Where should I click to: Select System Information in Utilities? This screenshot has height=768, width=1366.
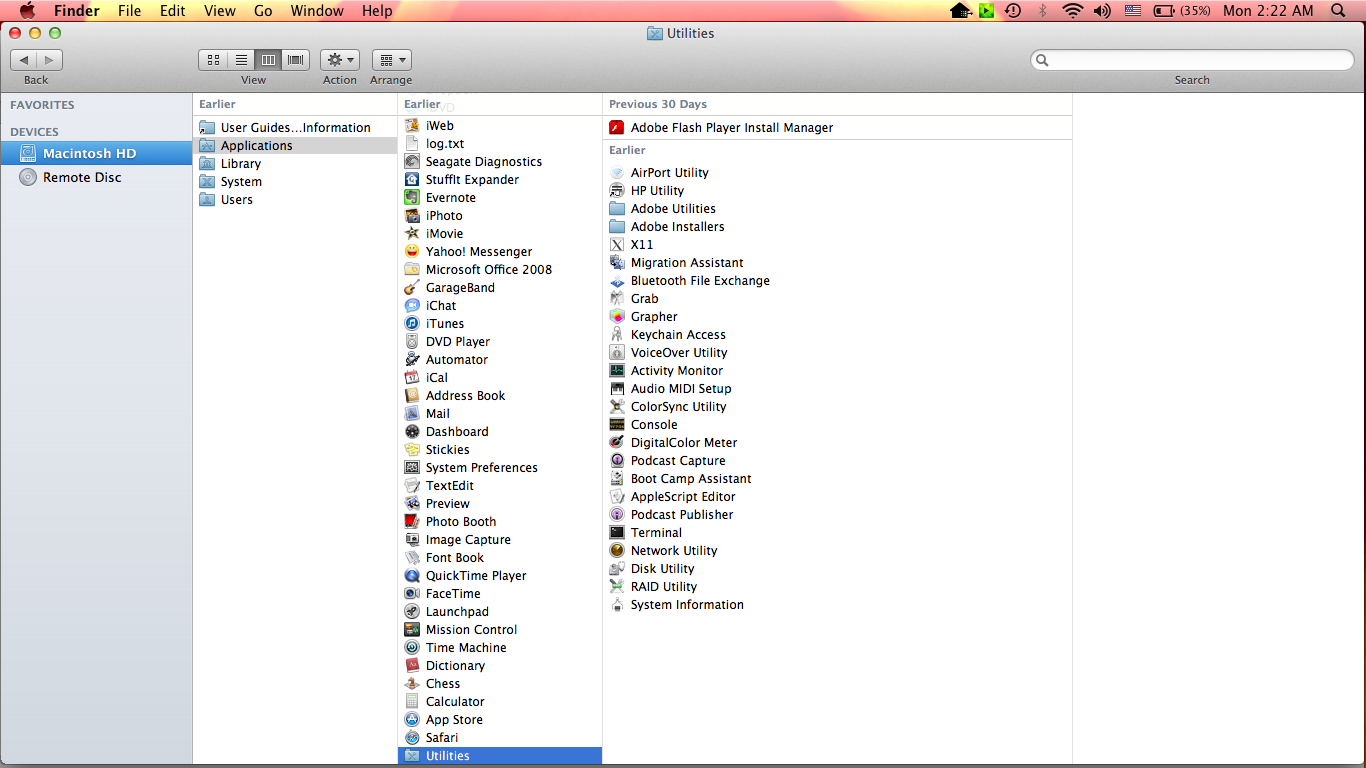coord(838,605)
